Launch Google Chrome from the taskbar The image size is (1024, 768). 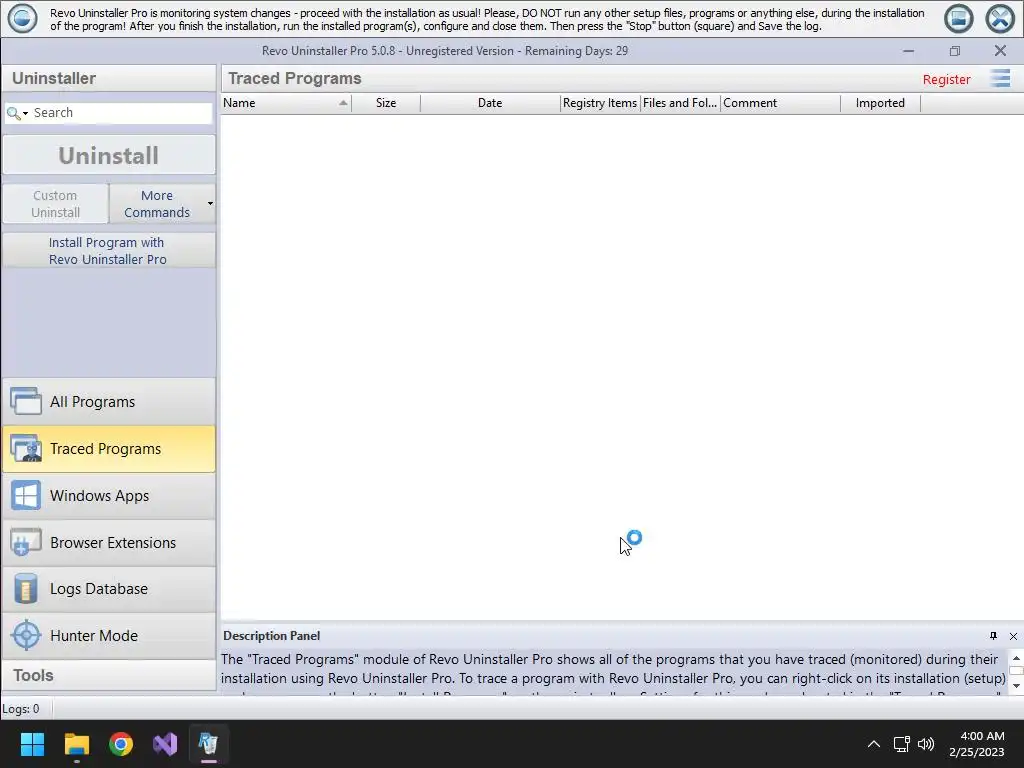coord(121,744)
